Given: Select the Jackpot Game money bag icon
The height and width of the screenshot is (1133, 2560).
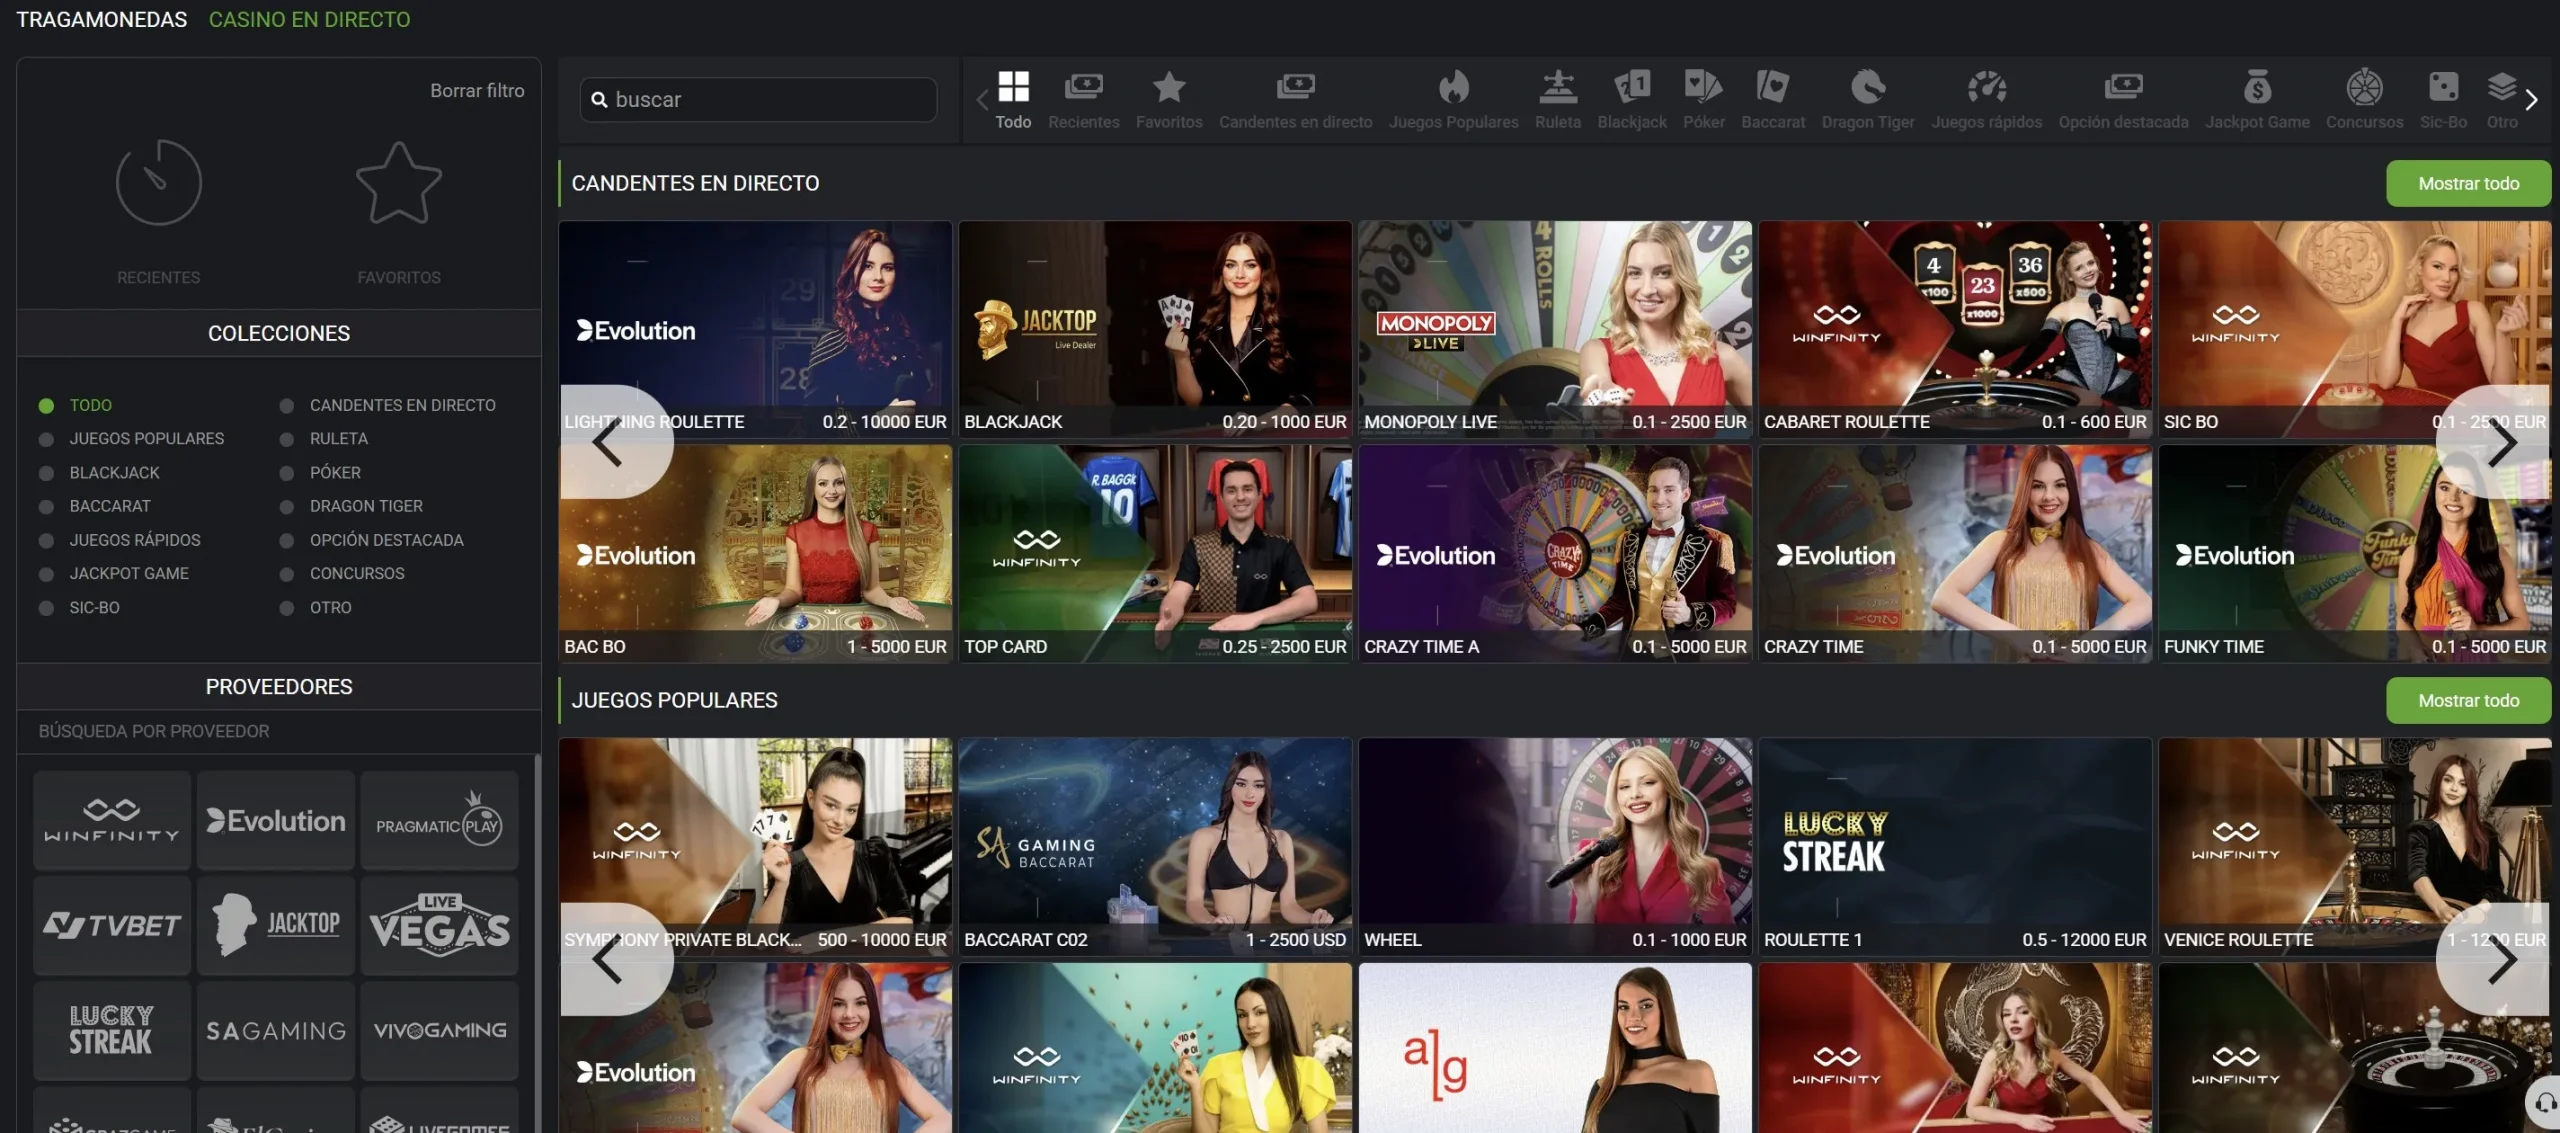Looking at the screenshot, I should tap(2257, 87).
